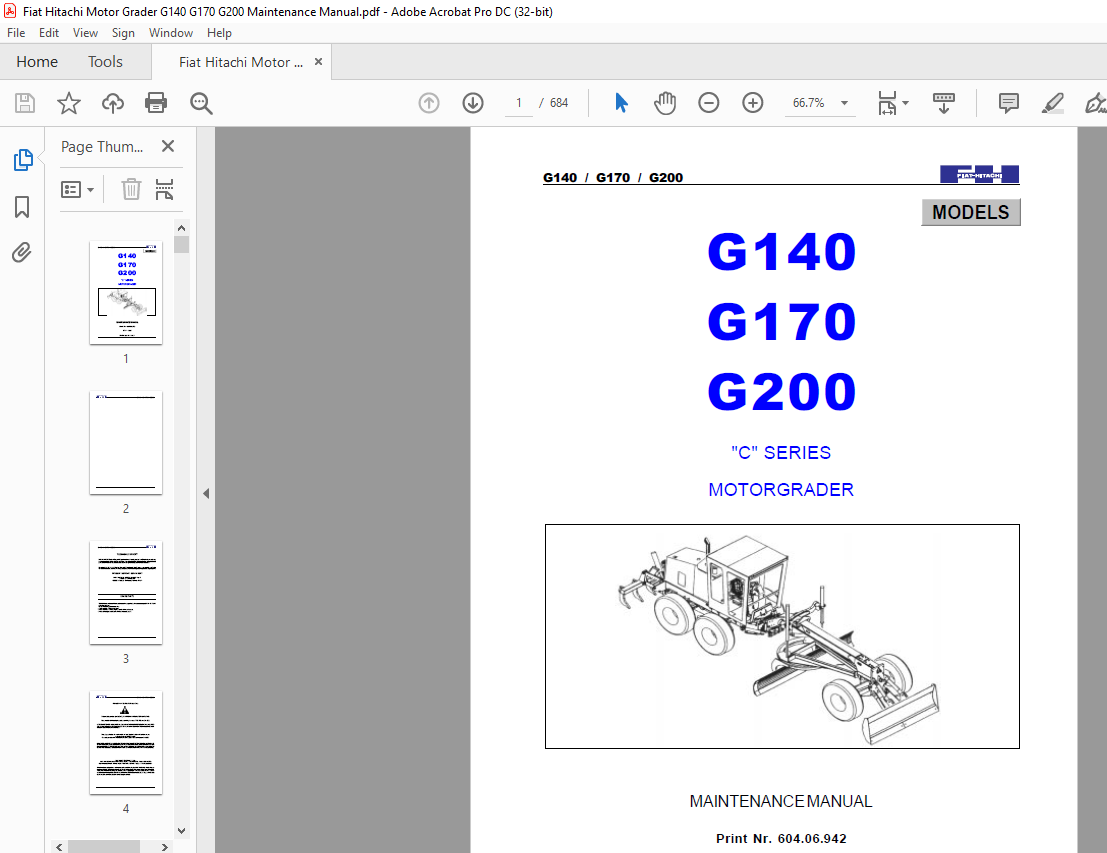The width and height of the screenshot is (1107, 853).
Task: Collapse the left navigation pane arrow
Action: point(205,494)
